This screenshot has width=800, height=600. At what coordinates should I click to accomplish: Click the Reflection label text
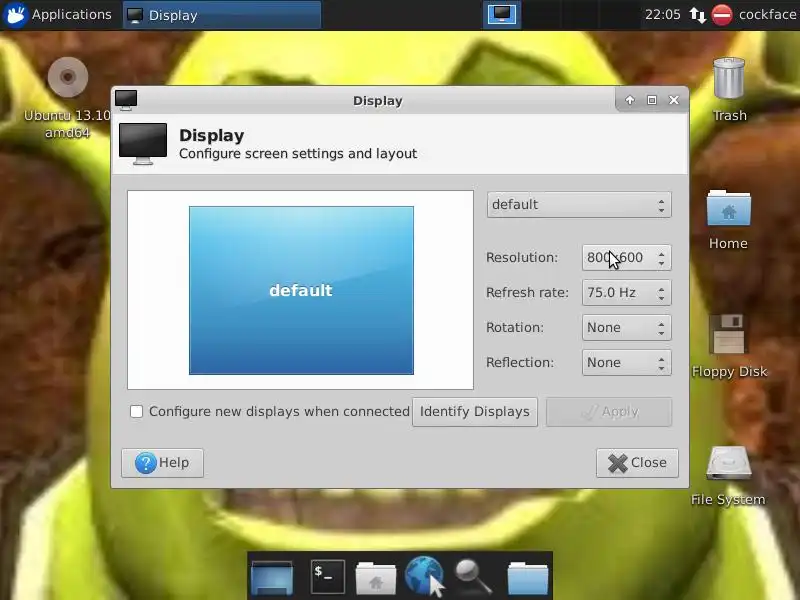pos(520,363)
